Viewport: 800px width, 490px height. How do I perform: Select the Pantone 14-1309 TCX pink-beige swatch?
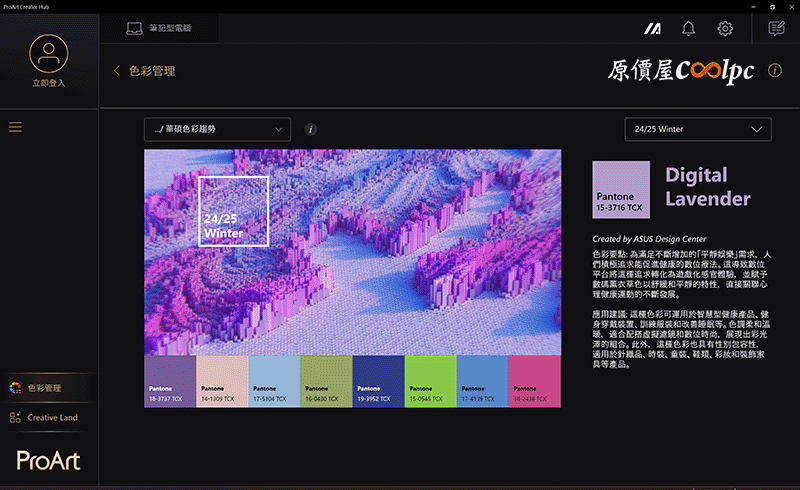(x=222, y=381)
